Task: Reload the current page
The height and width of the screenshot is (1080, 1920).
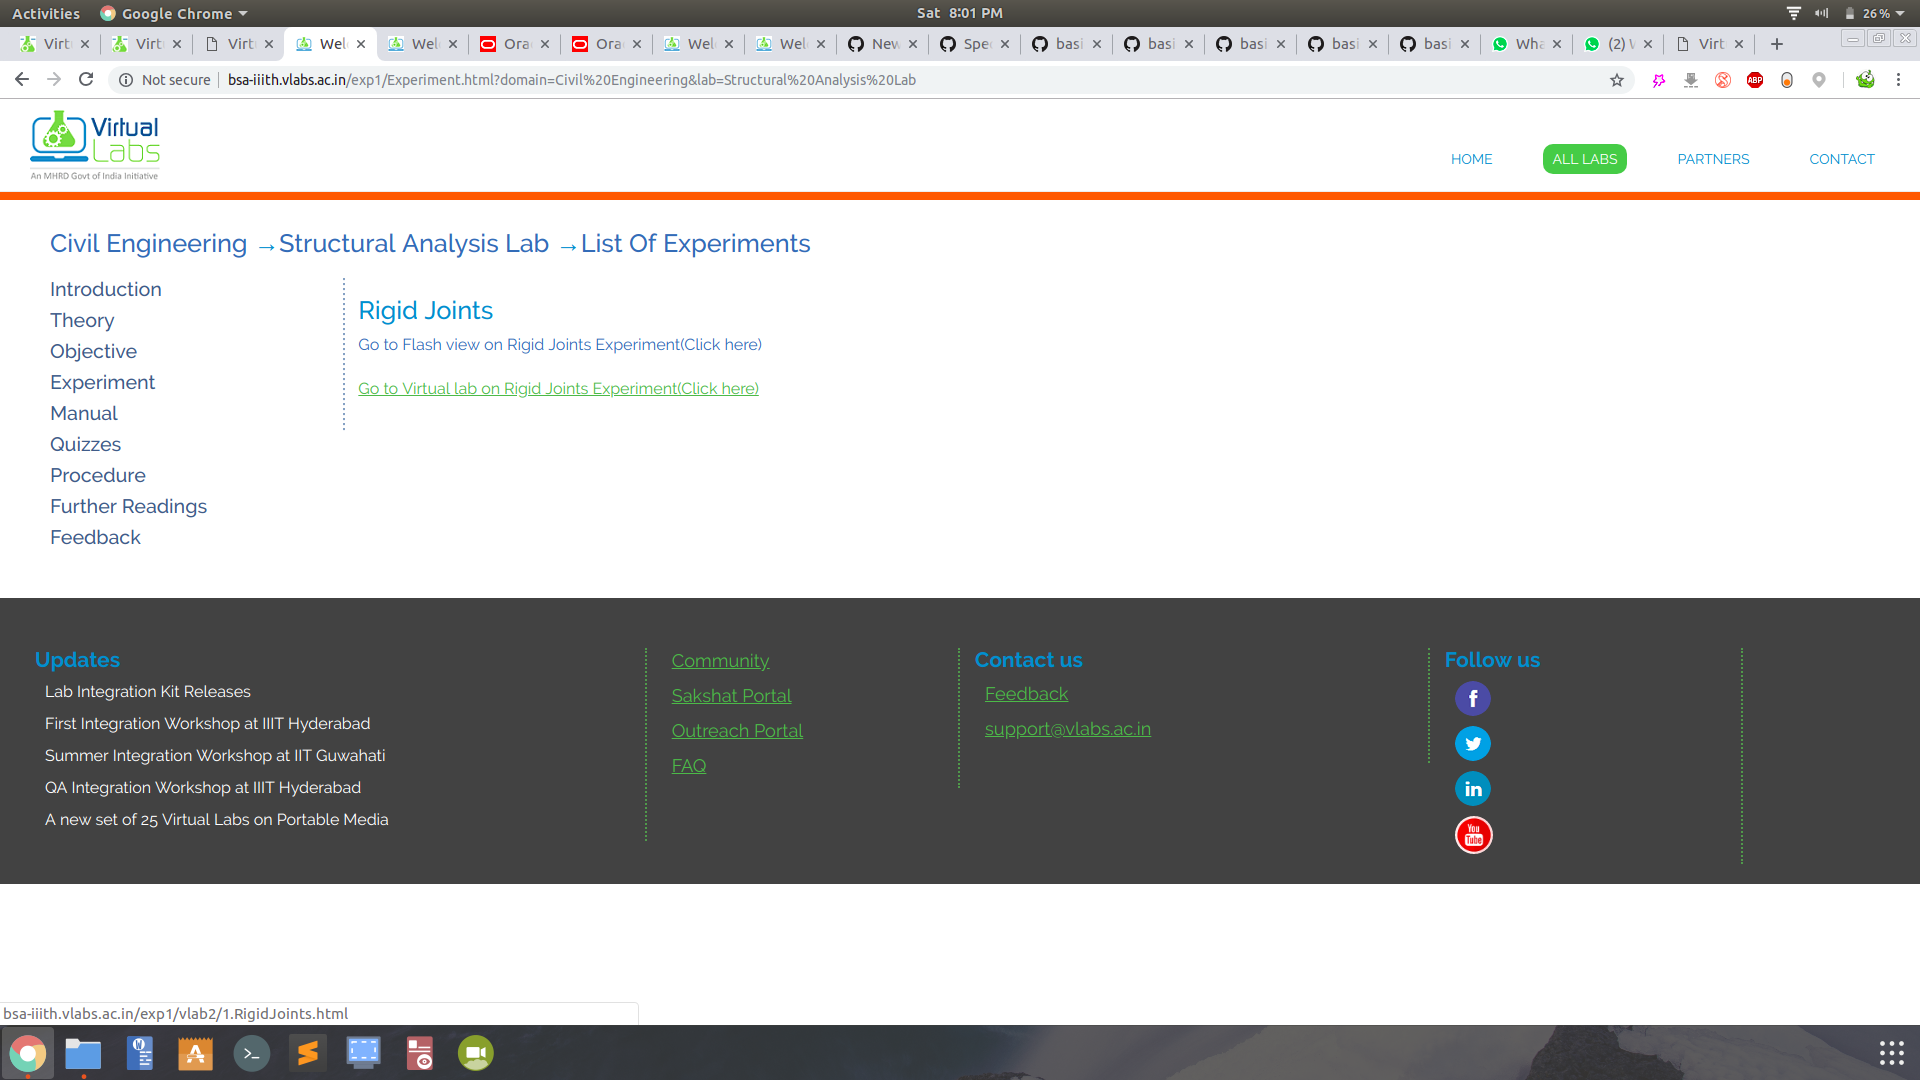Action: pyautogui.click(x=86, y=79)
